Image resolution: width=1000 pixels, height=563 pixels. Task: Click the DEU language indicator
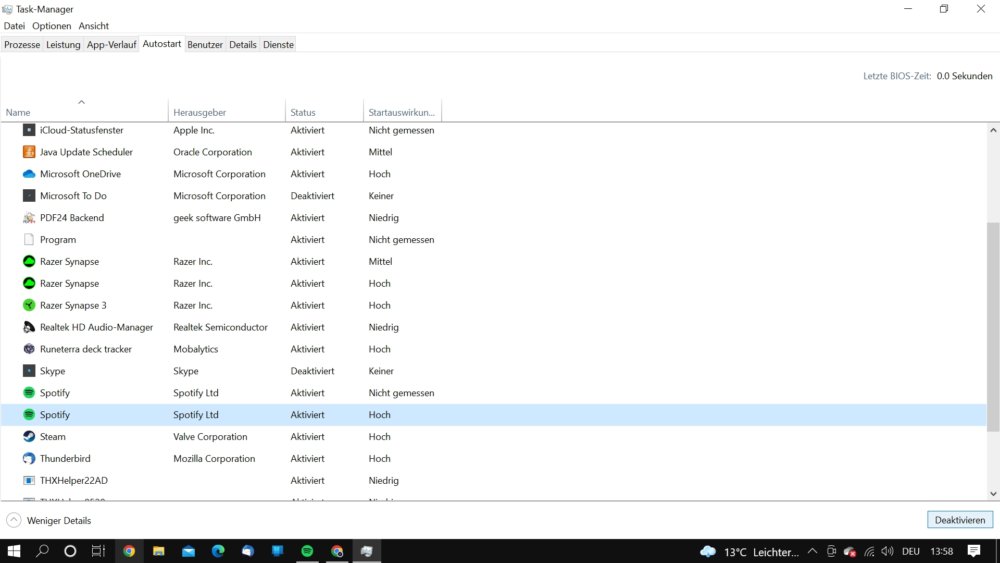[911, 552]
